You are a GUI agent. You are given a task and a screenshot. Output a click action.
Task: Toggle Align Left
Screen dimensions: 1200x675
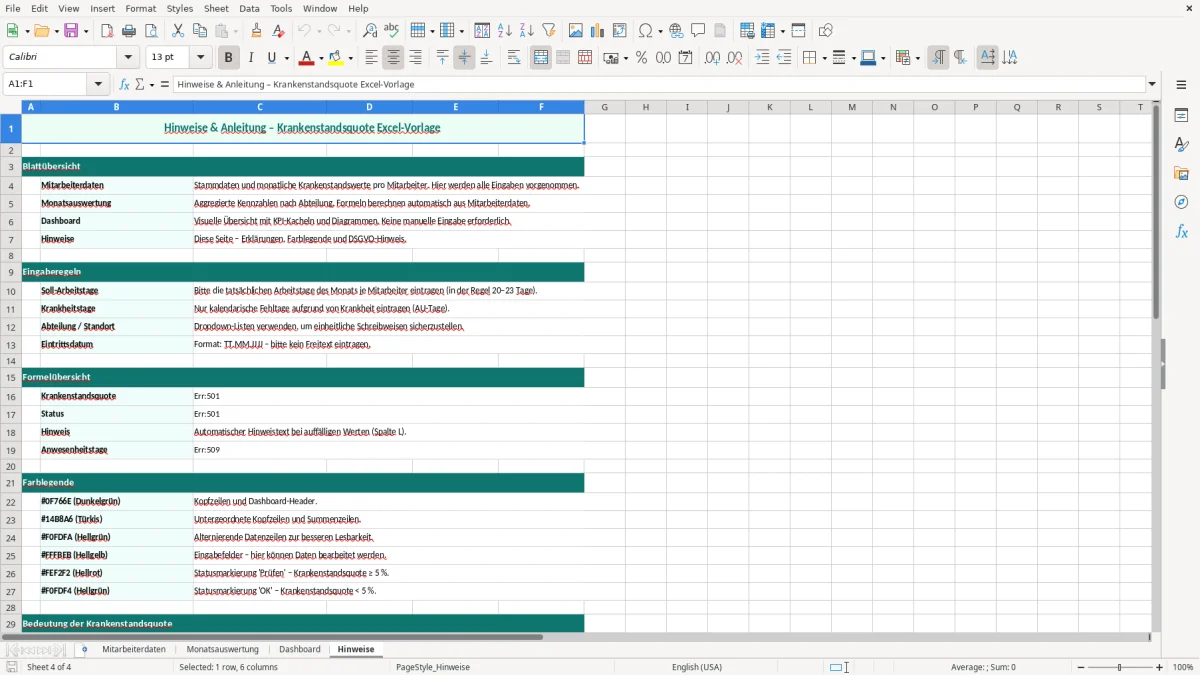click(x=371, y=58)
